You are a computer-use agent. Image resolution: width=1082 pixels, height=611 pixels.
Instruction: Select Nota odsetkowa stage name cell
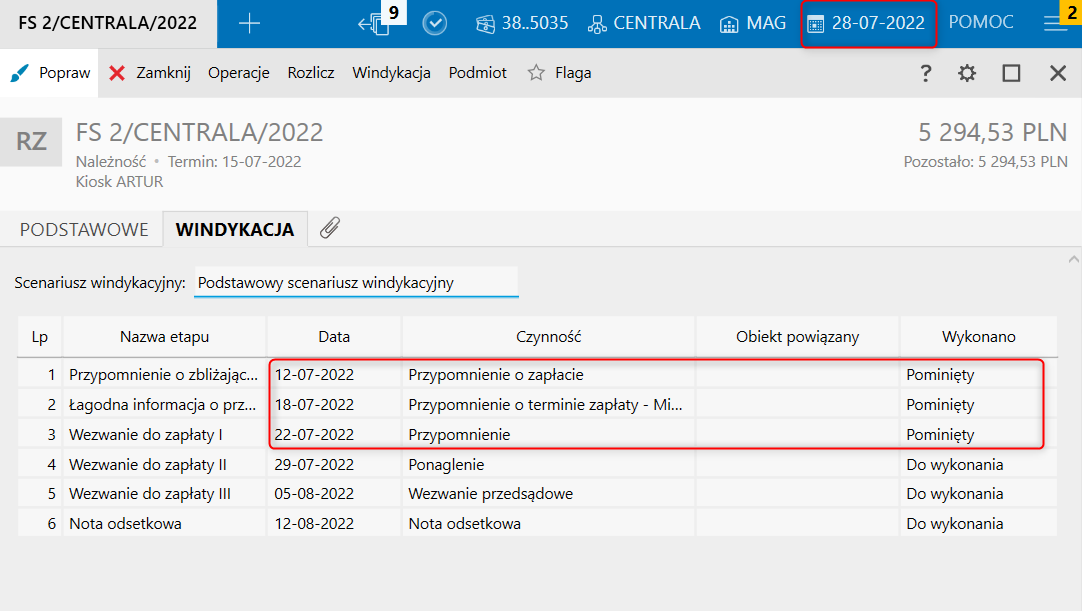[164, 523]
